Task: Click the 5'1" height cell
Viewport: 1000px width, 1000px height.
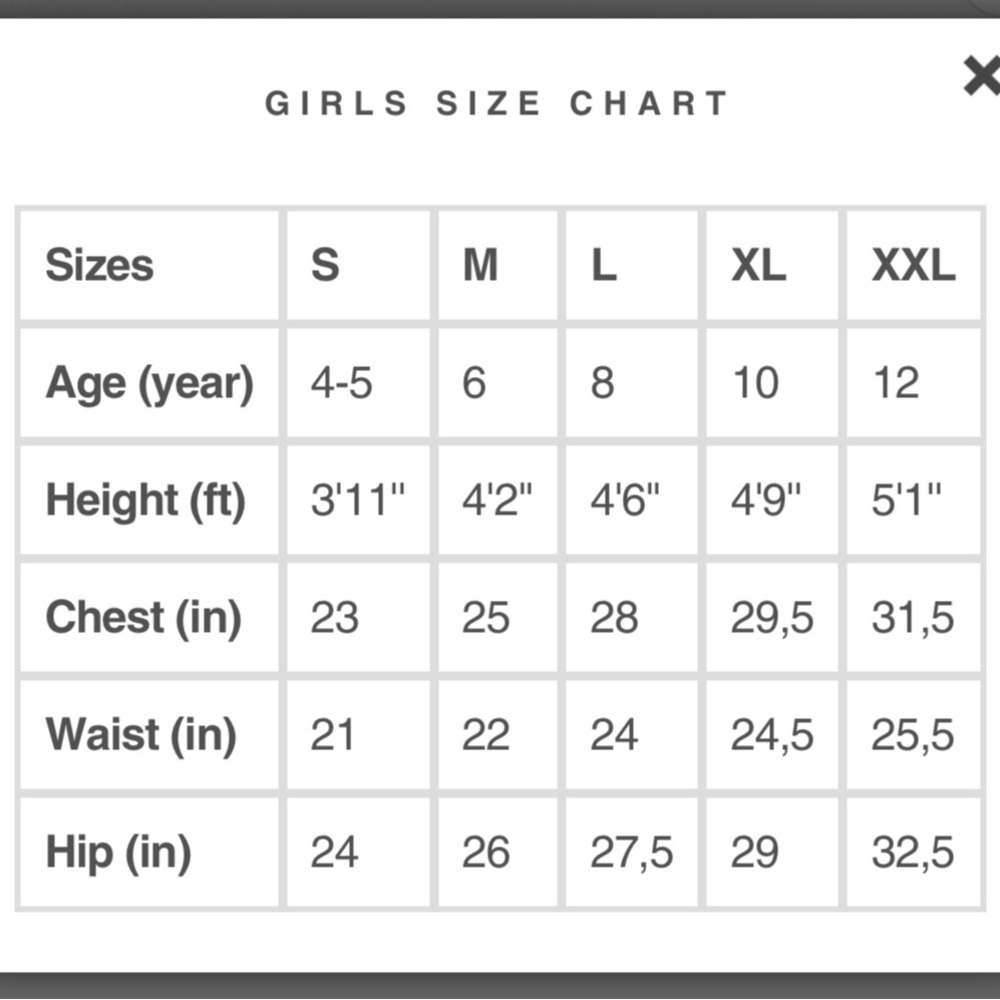Action: 913,500
